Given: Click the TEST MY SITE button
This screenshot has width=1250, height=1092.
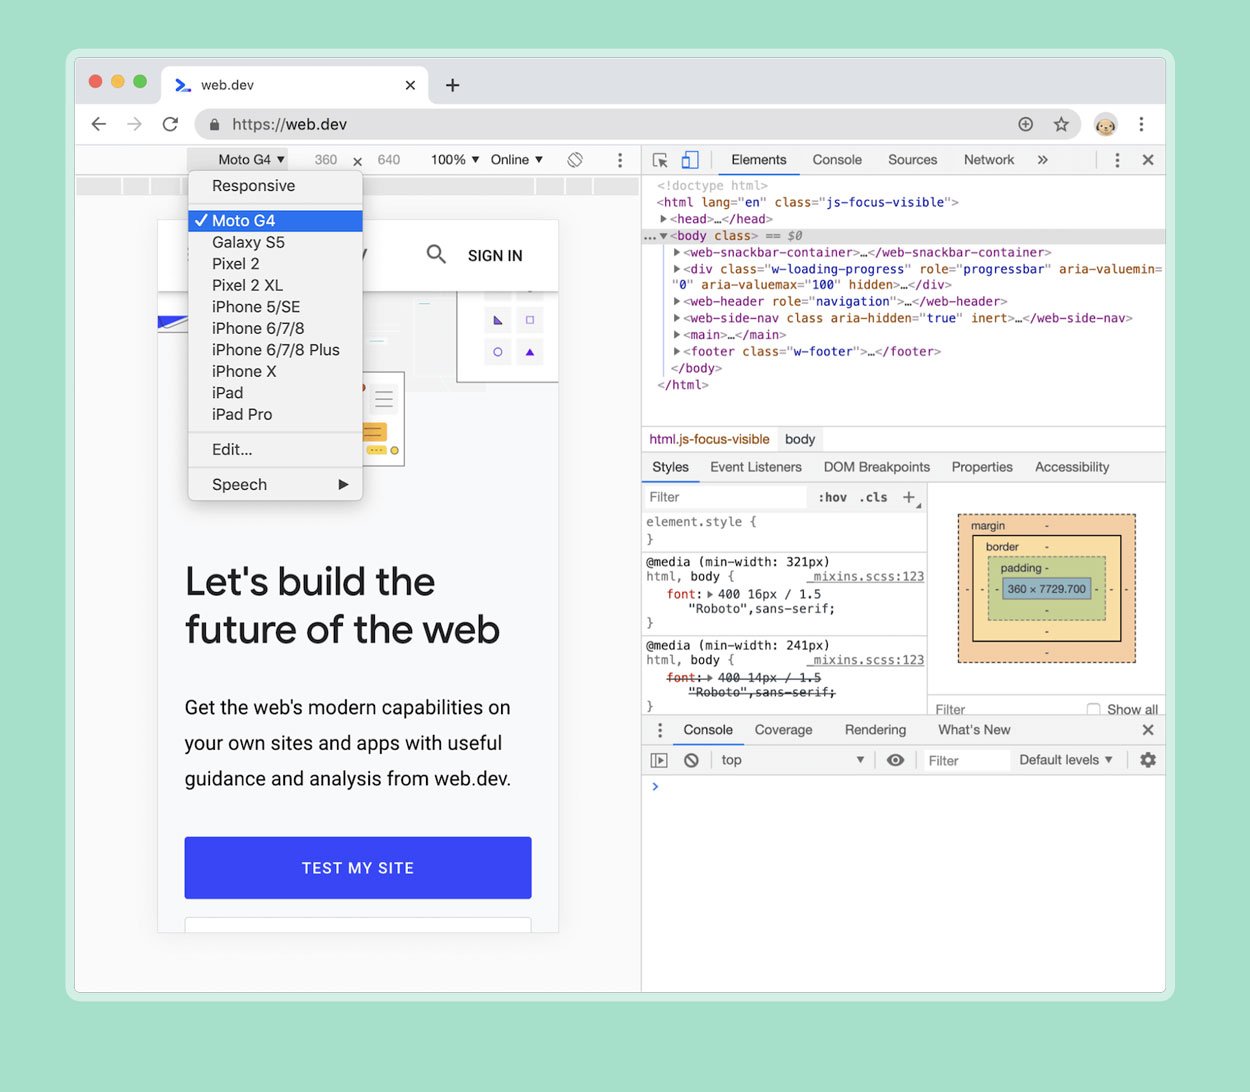Looking at the screenshot, I should pos(358,868).
